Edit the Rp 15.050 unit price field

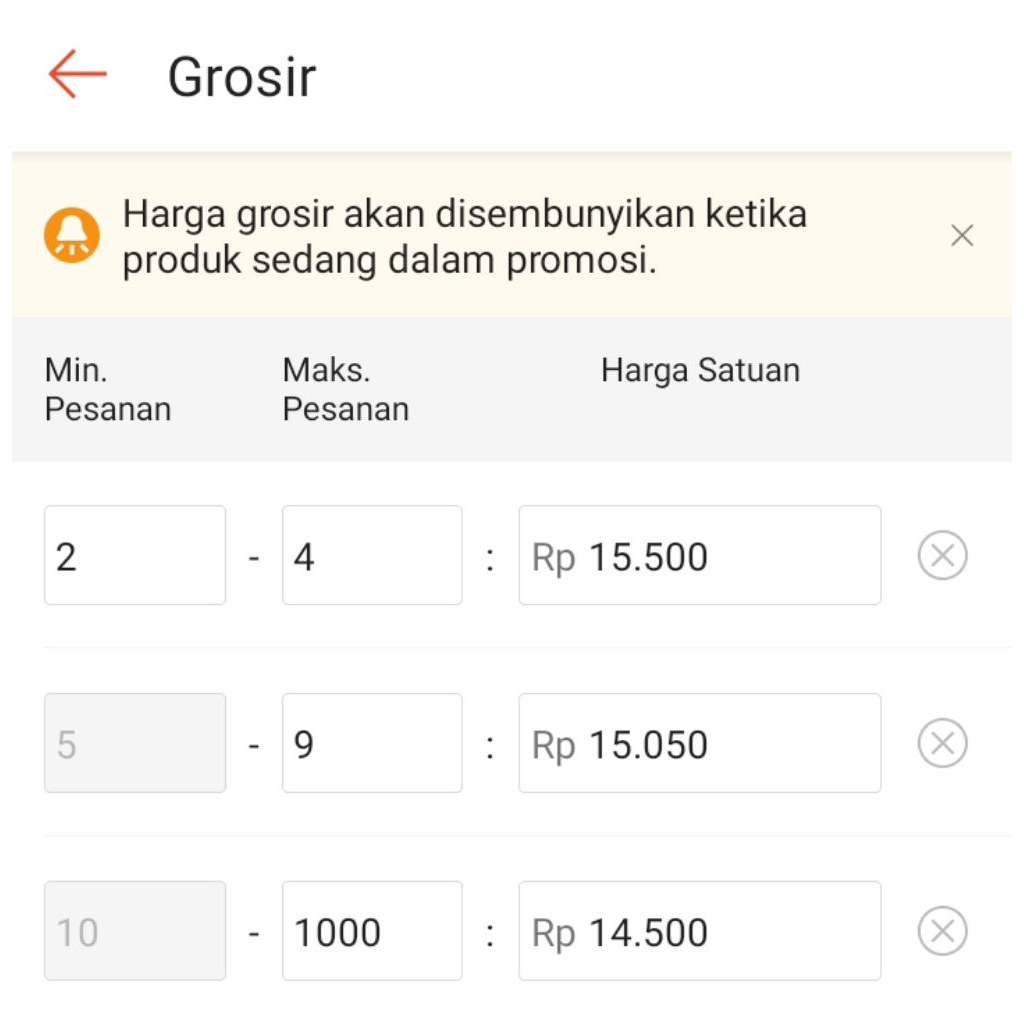pos(700,743)
